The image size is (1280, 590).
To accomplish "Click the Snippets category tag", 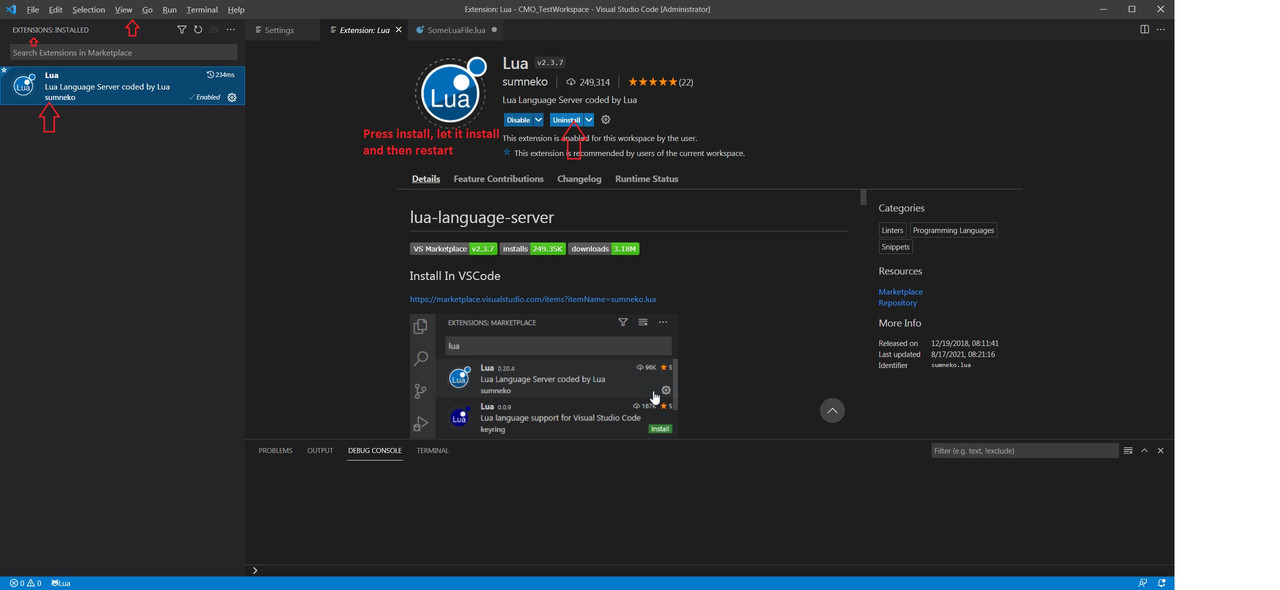I will coord(895,247).
